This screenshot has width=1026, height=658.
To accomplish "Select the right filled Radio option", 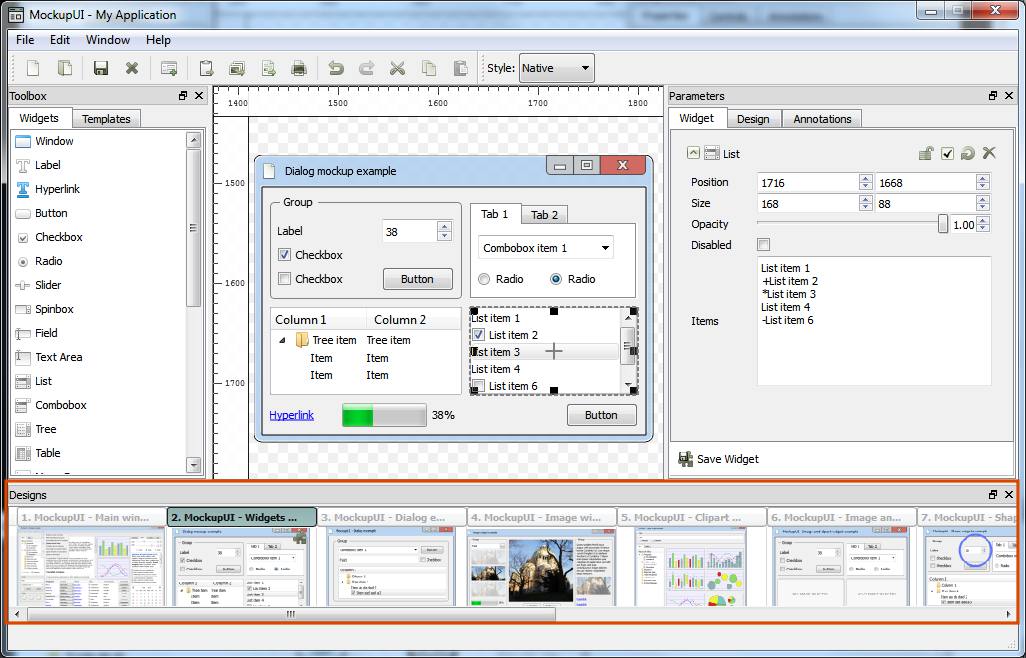I will [x=556, y=279].
